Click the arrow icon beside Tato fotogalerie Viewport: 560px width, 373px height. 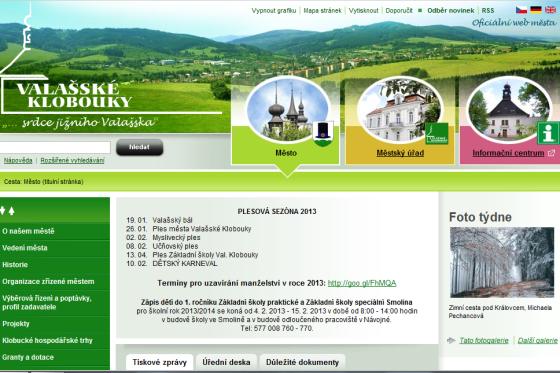pos(451,340)
